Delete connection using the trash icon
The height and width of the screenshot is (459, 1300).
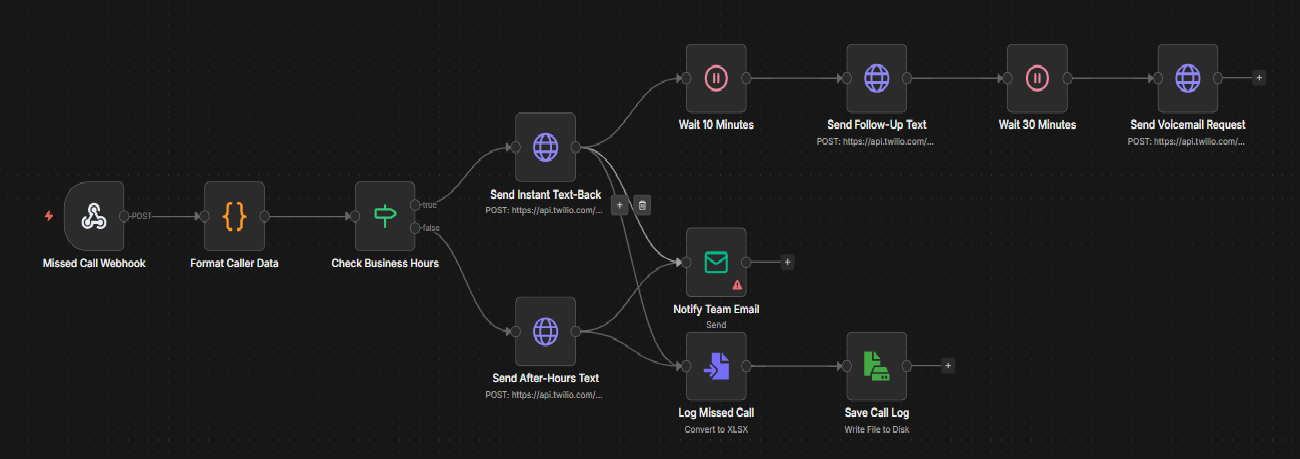coord(643,205)
